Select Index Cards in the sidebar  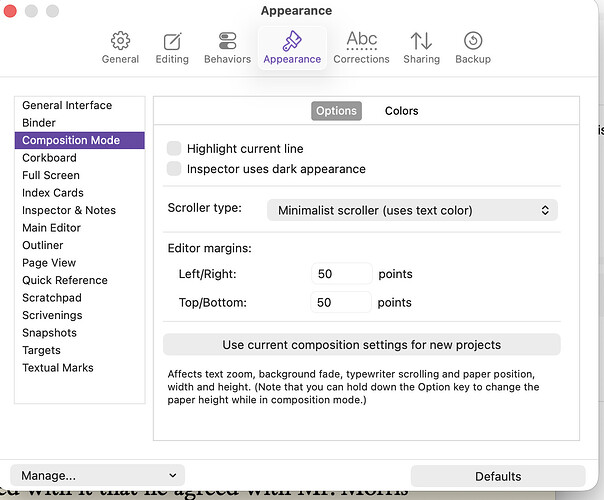tap(80, 193)
